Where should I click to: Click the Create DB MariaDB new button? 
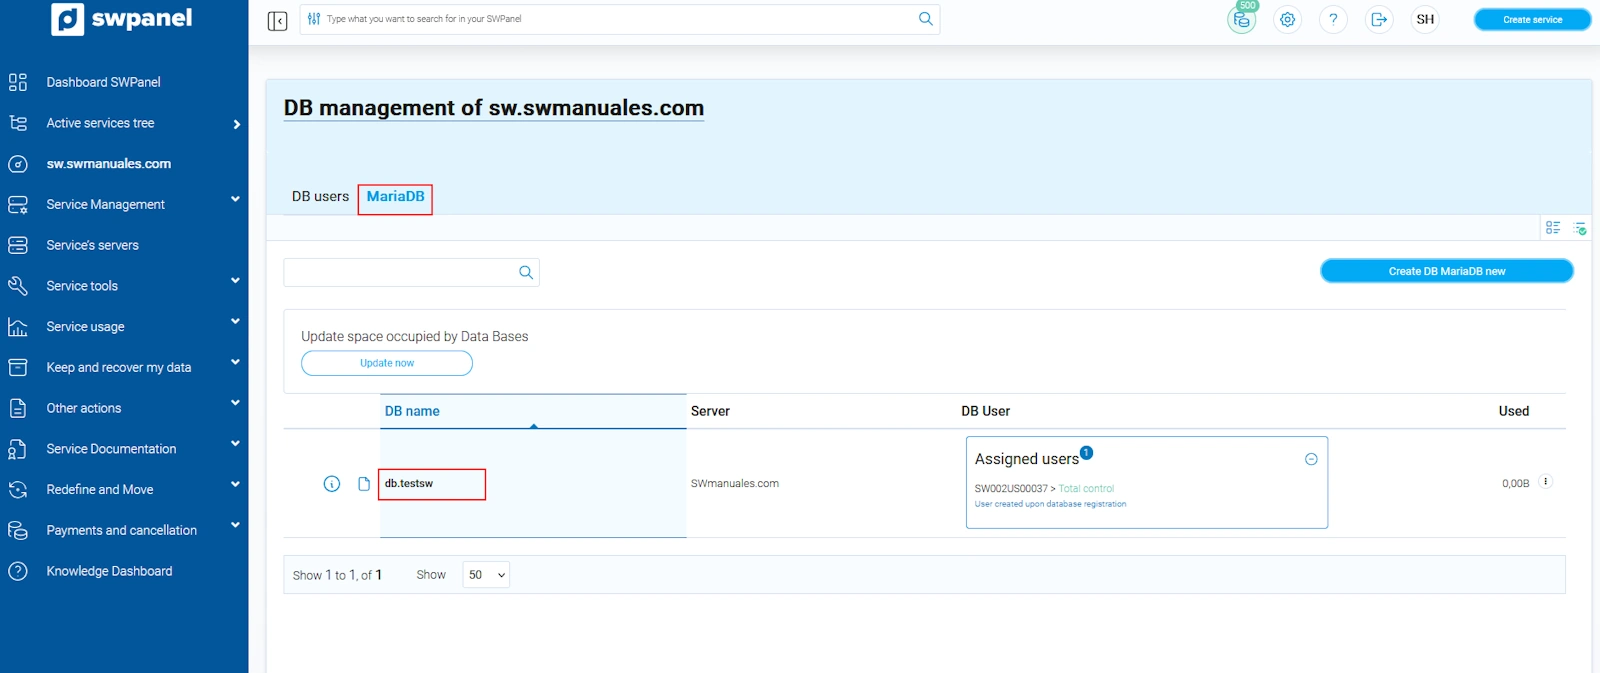tap(1446, 271)
